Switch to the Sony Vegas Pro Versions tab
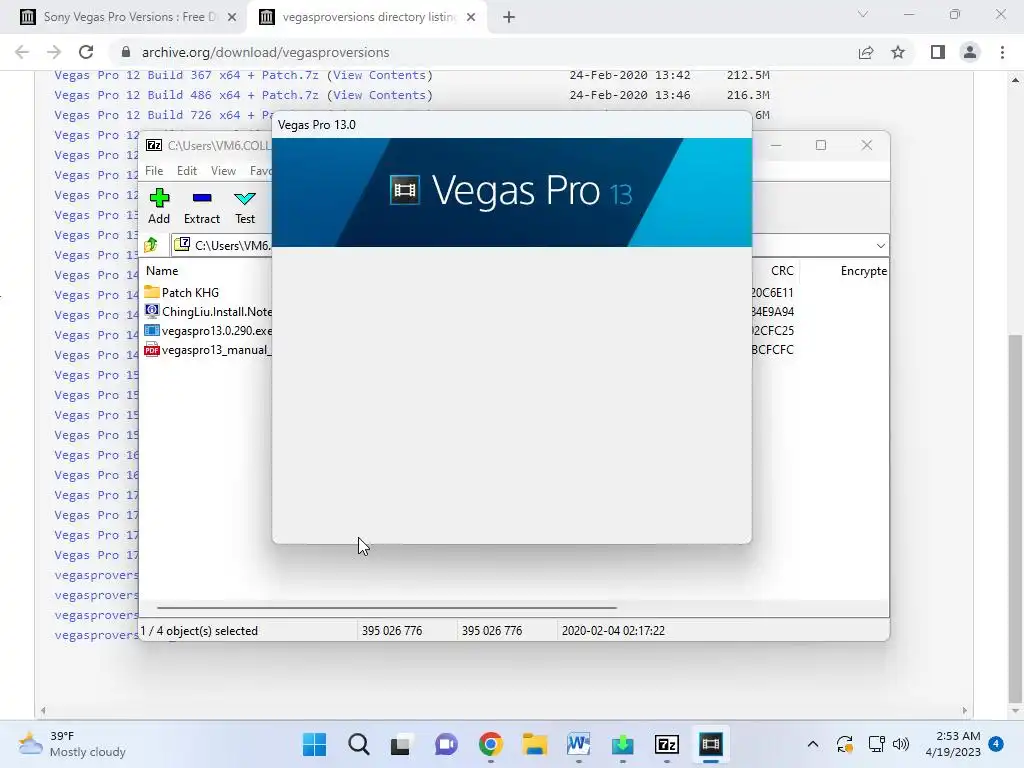 tap(129, 17)
